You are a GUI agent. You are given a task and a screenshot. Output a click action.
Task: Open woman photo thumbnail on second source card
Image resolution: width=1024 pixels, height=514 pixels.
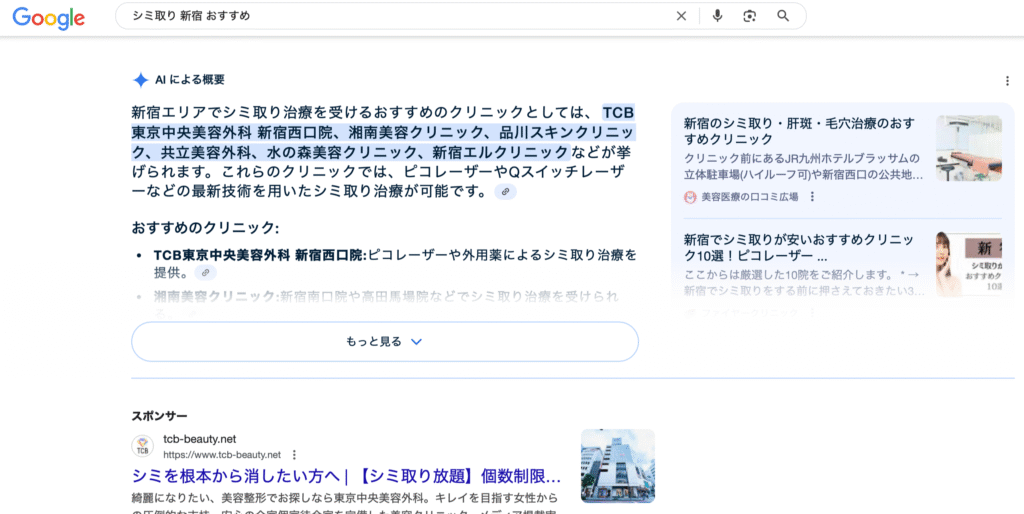point(968,264)
